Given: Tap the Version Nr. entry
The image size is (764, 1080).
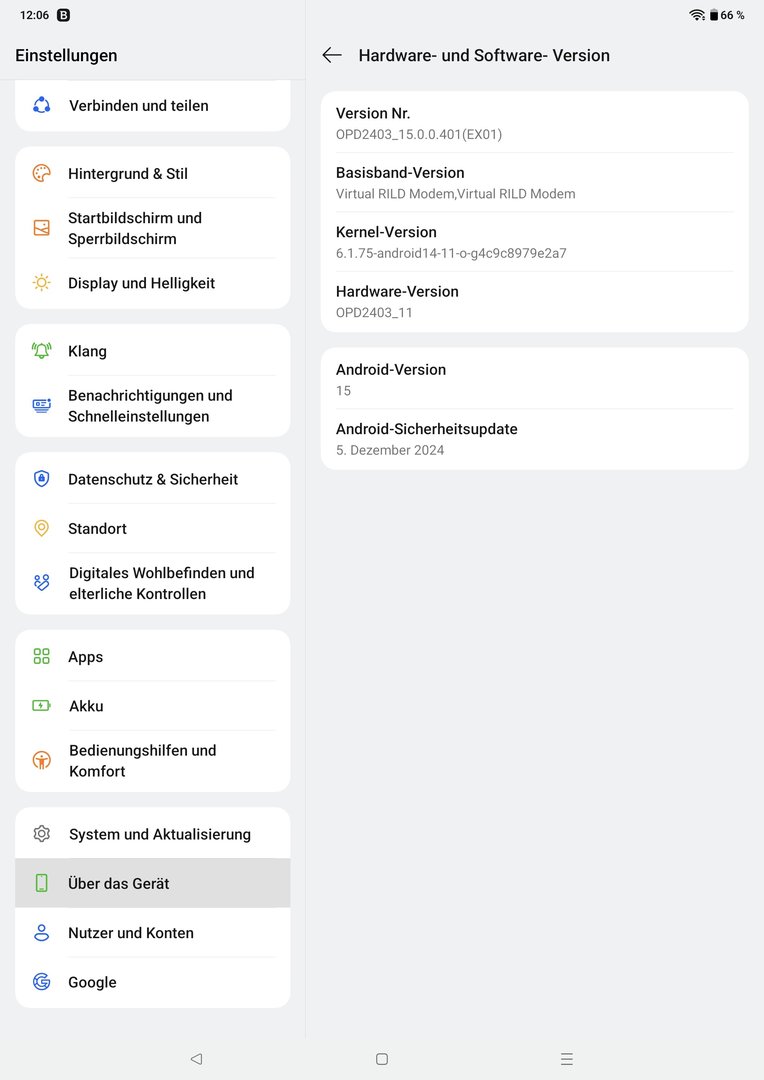Looking at the screenshot, I should pos(534,123).
